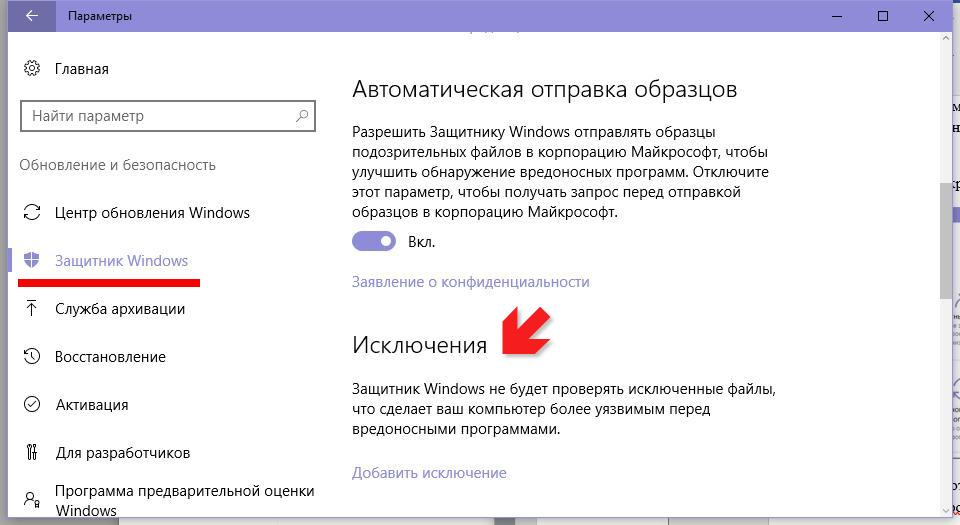Select Защитник Windows in sidebar

pyautogui.click(x=121, y=261)
